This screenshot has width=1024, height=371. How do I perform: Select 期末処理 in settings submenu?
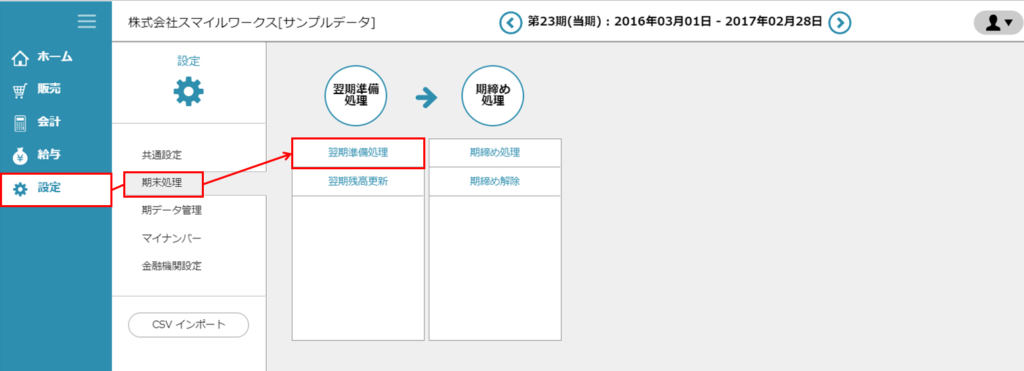pyautogui.click(x=163, y=184)
